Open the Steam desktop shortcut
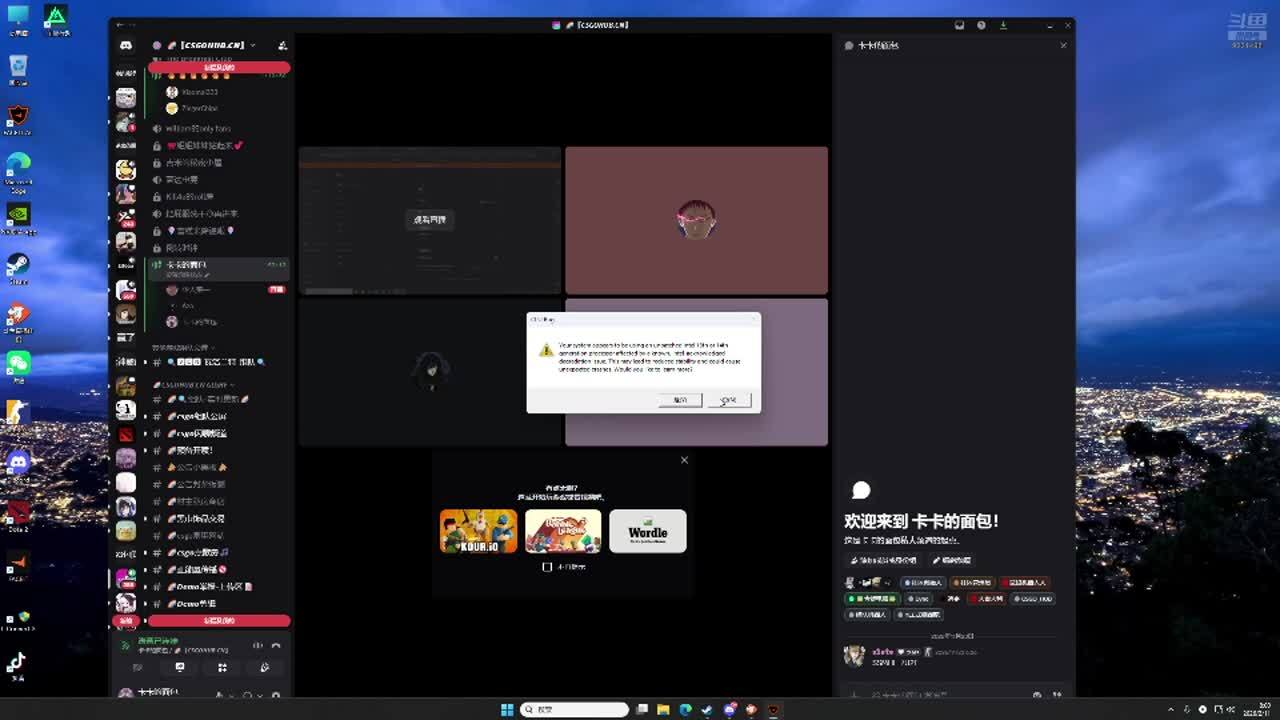The image size is (1280, 720). 18,264
